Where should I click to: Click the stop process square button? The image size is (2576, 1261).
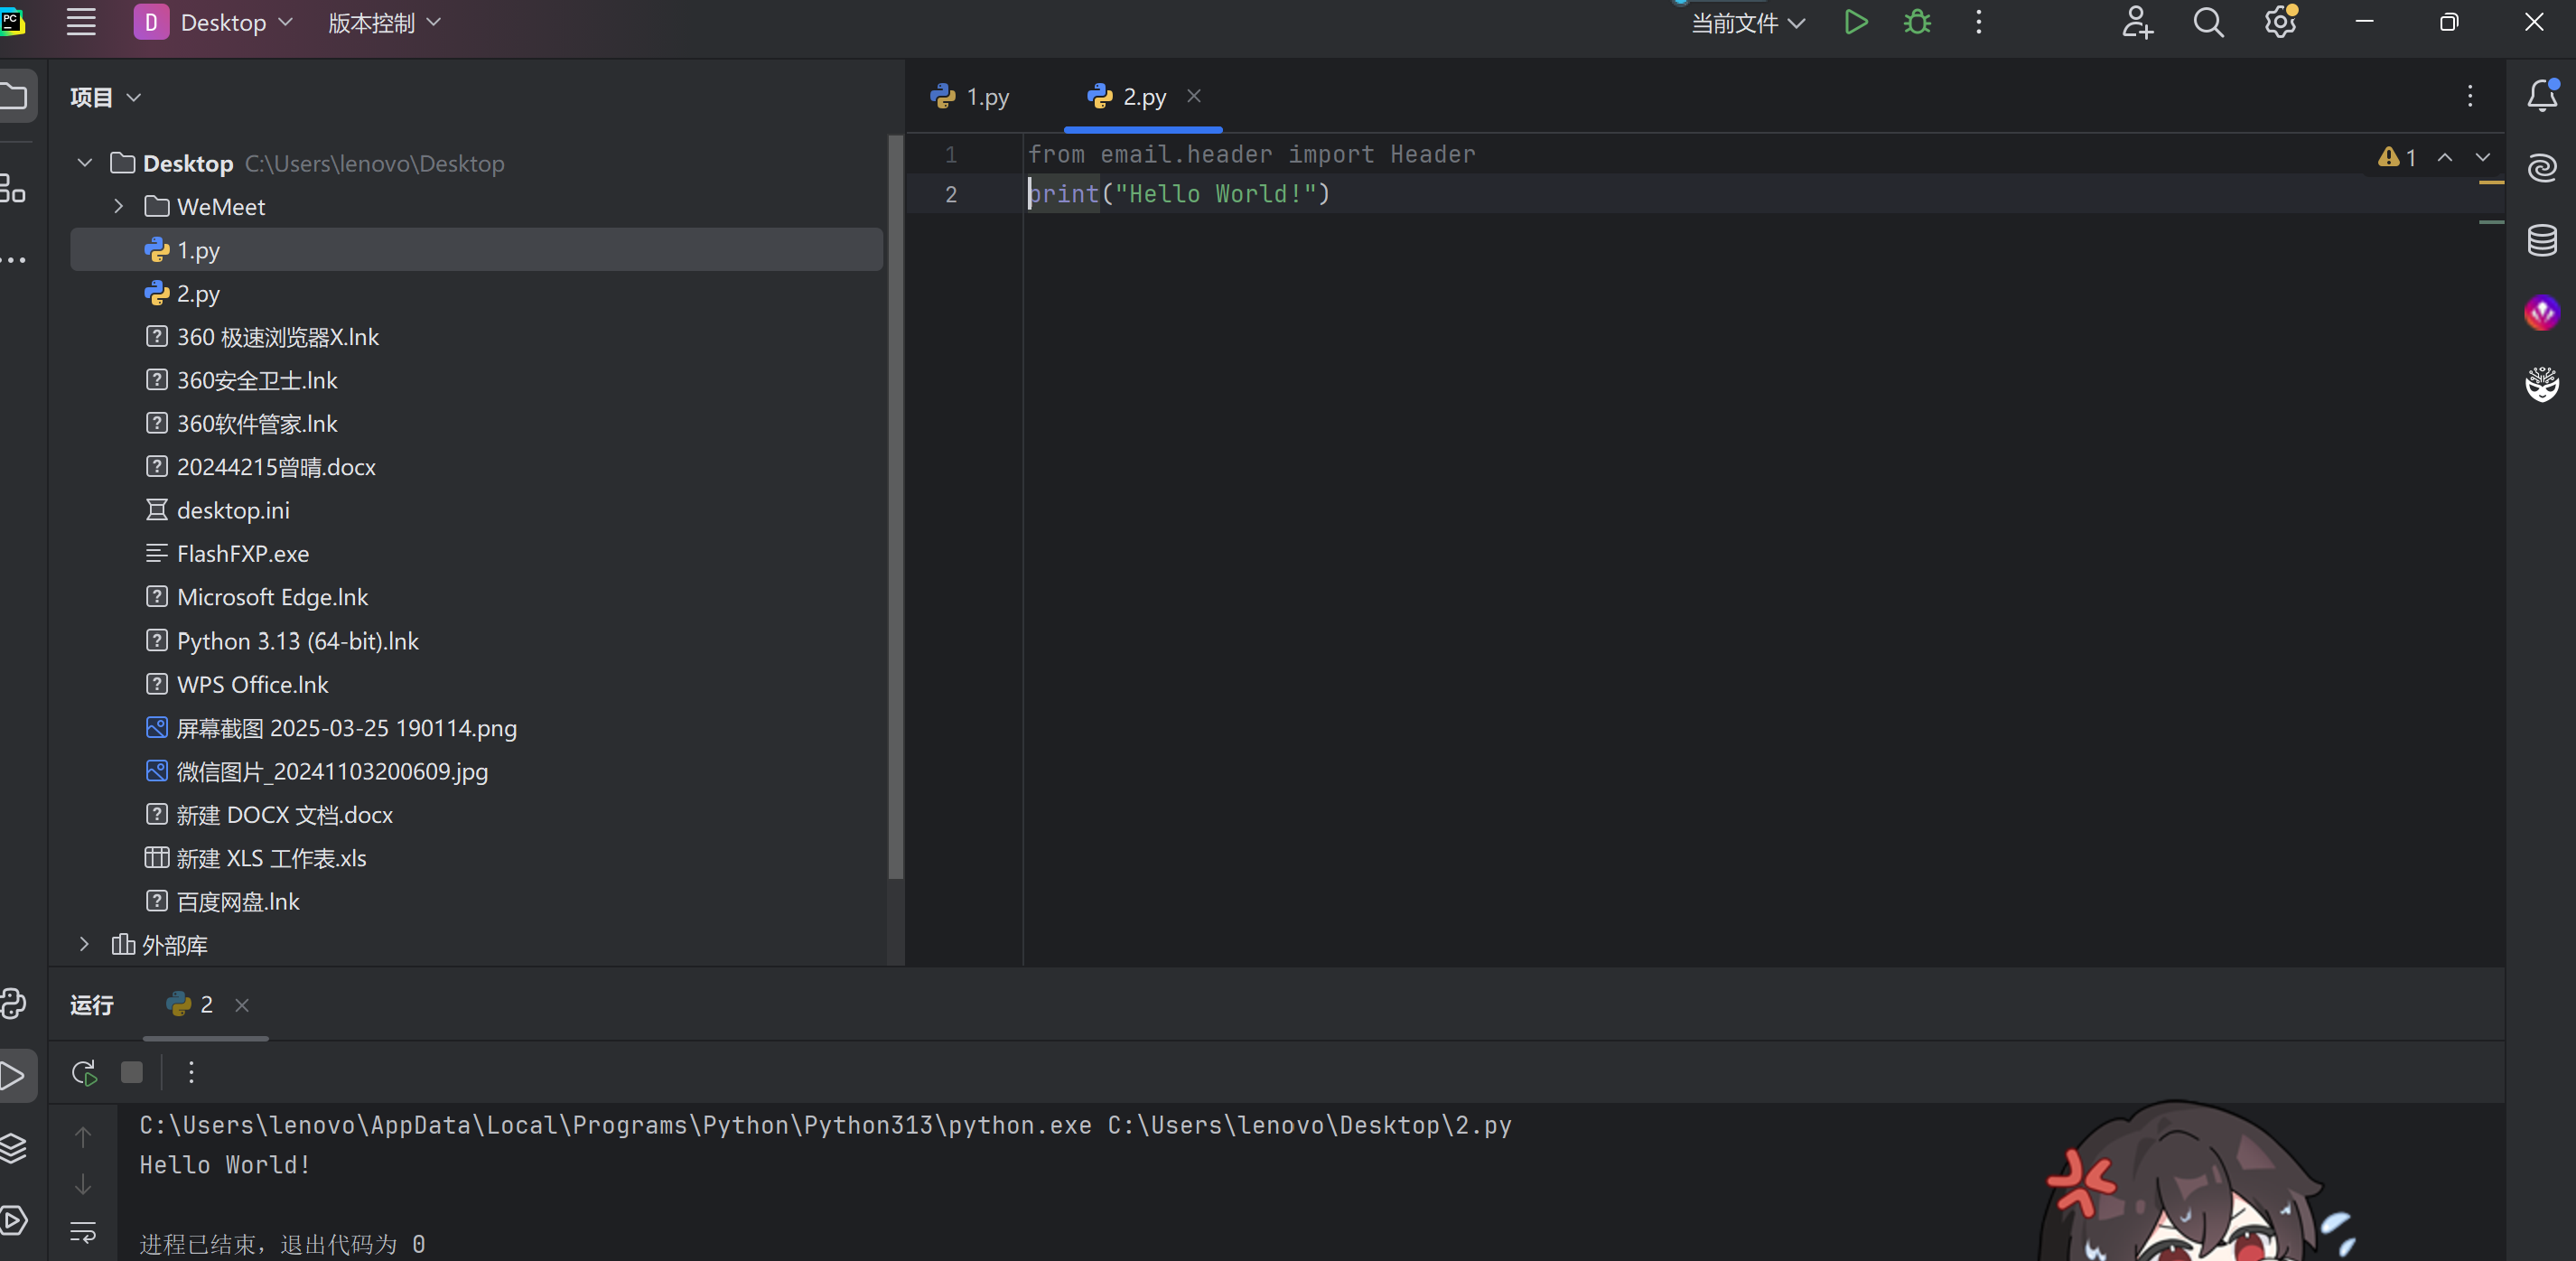click(132, 1073)
